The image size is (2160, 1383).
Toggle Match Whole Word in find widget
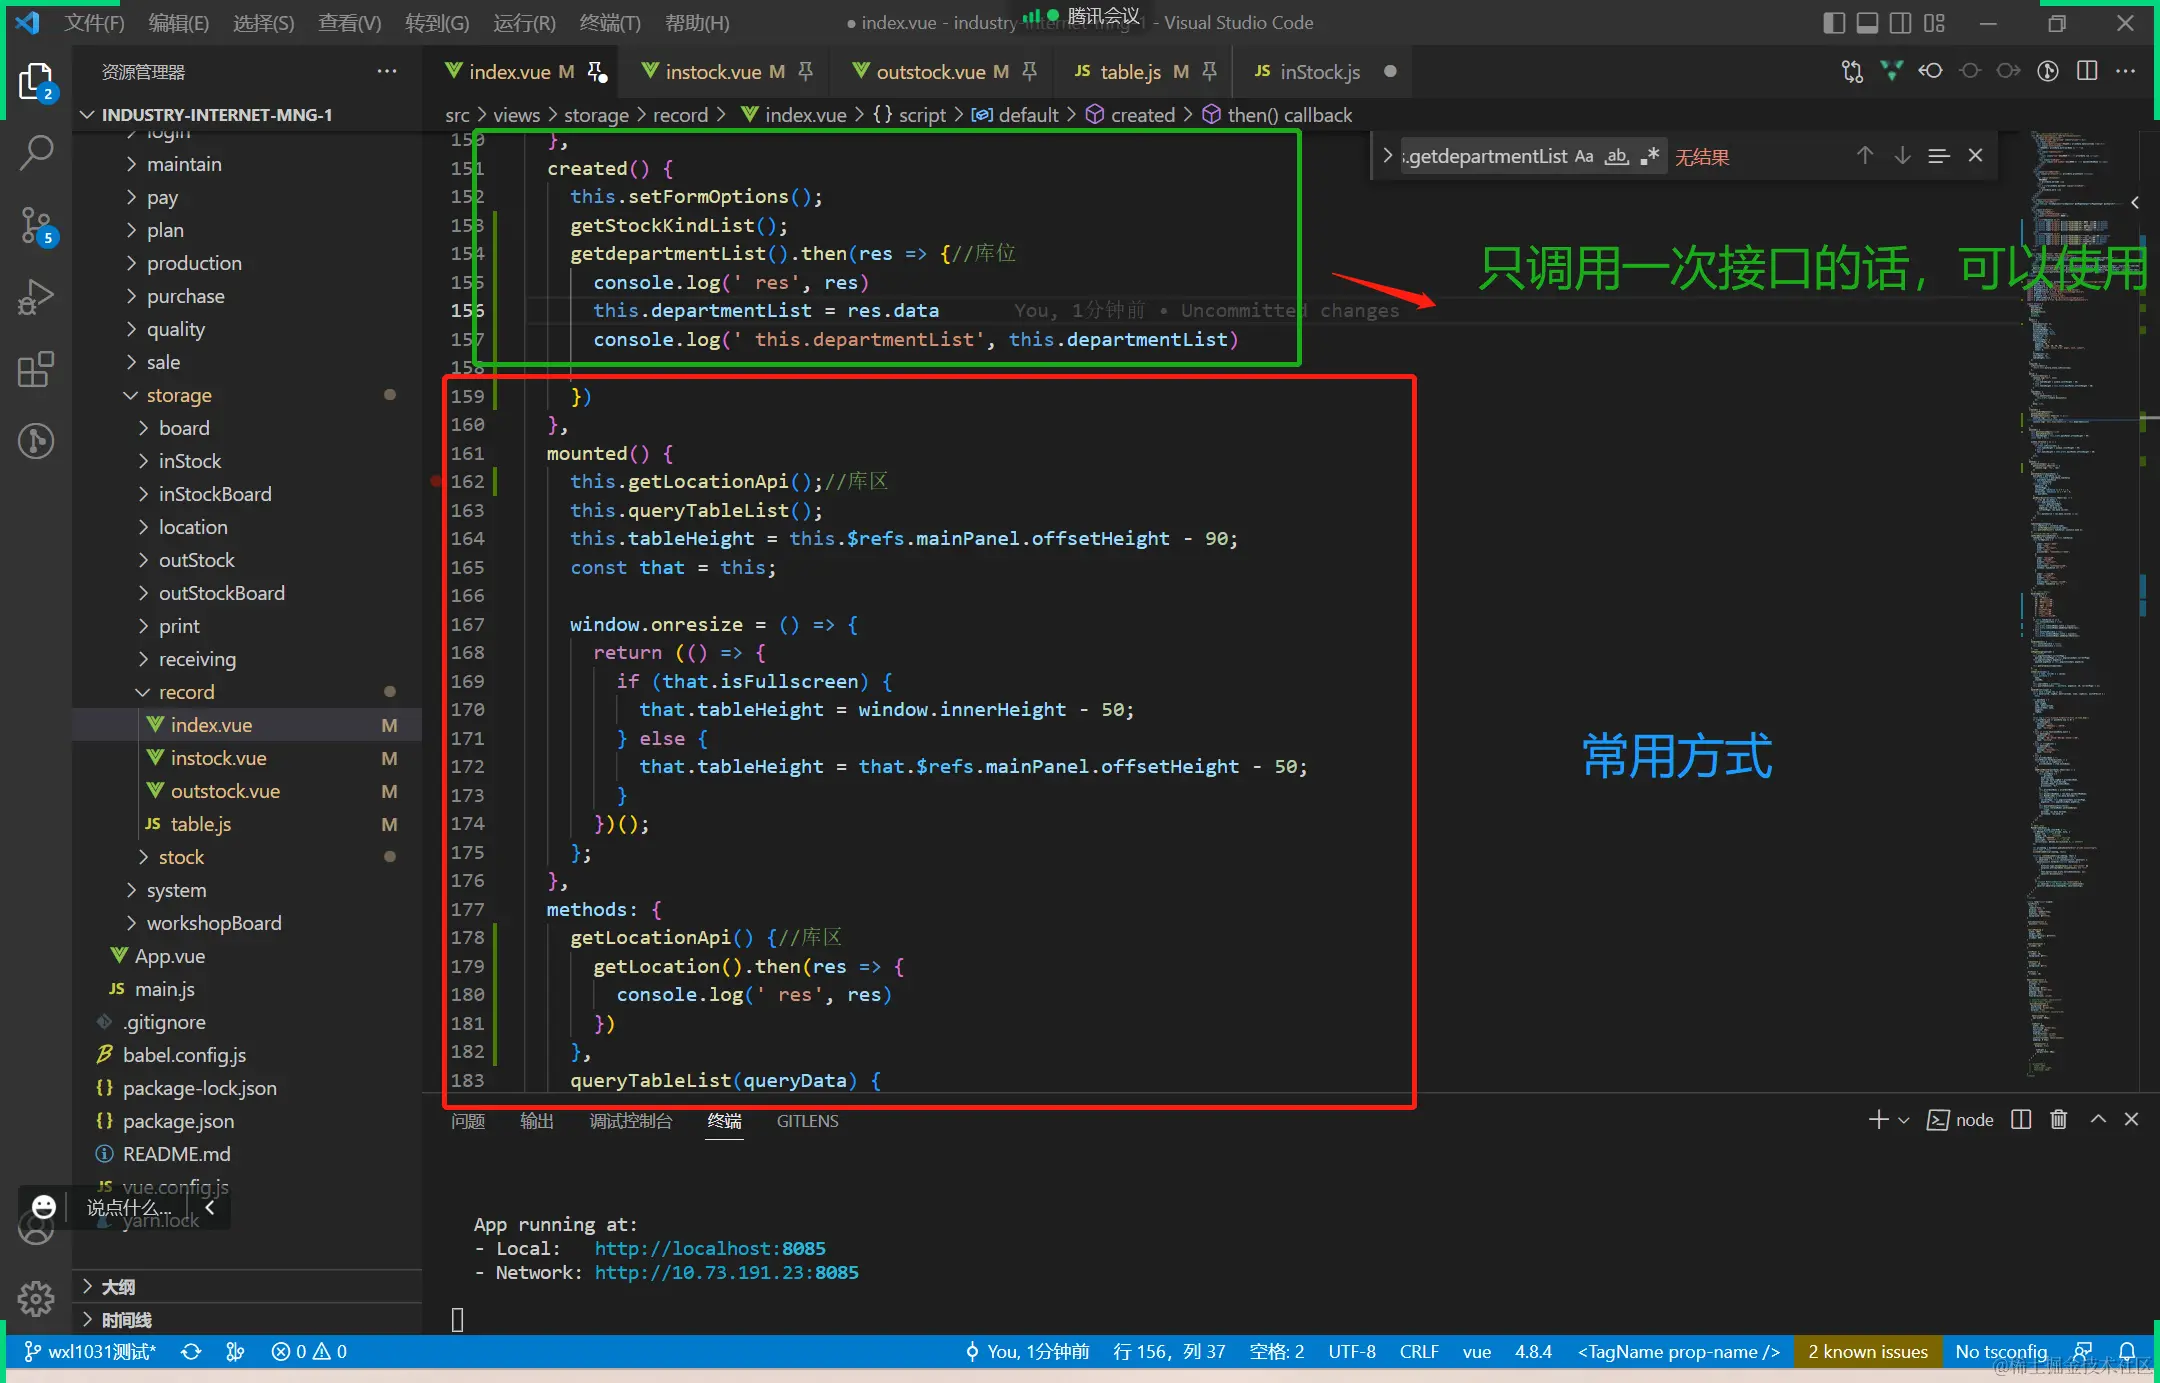pos(1616,156)
